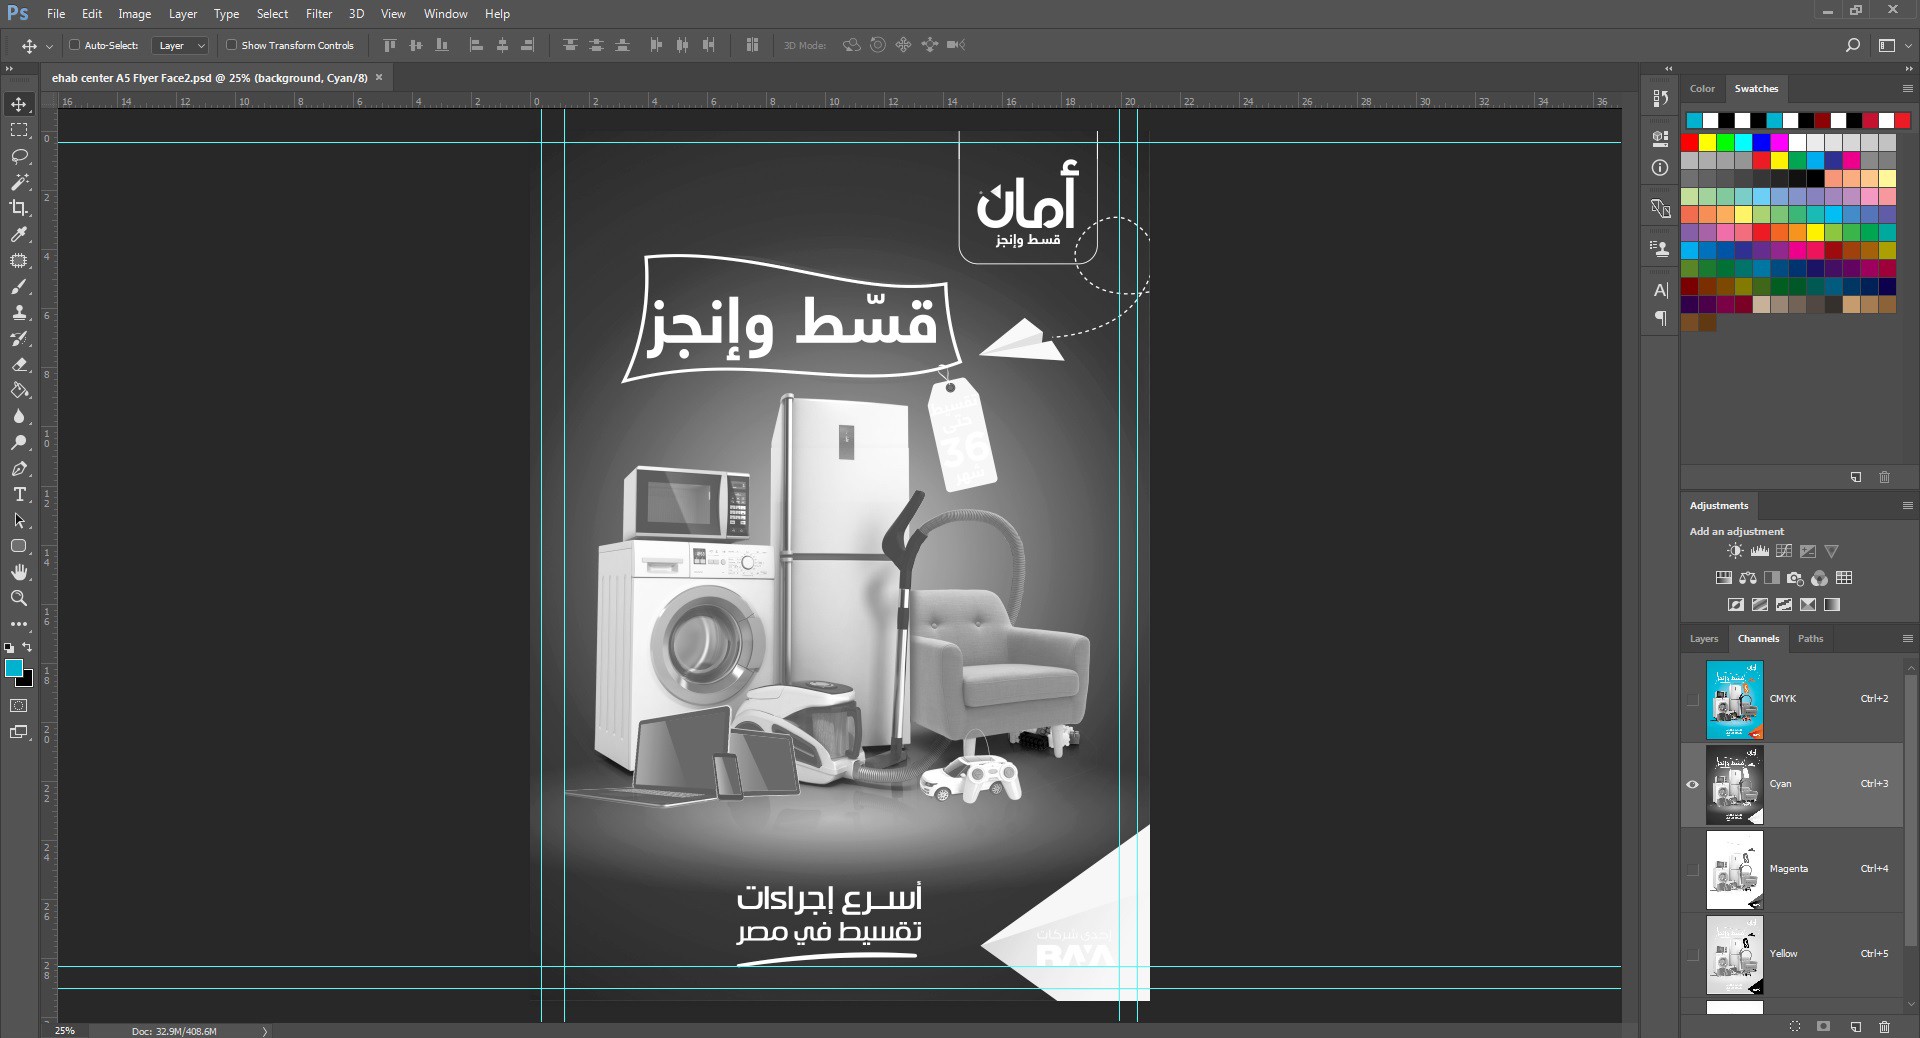1920x1038 pixels.
Task: Click the foreground color swatch
Action: (x=14, y=668)
